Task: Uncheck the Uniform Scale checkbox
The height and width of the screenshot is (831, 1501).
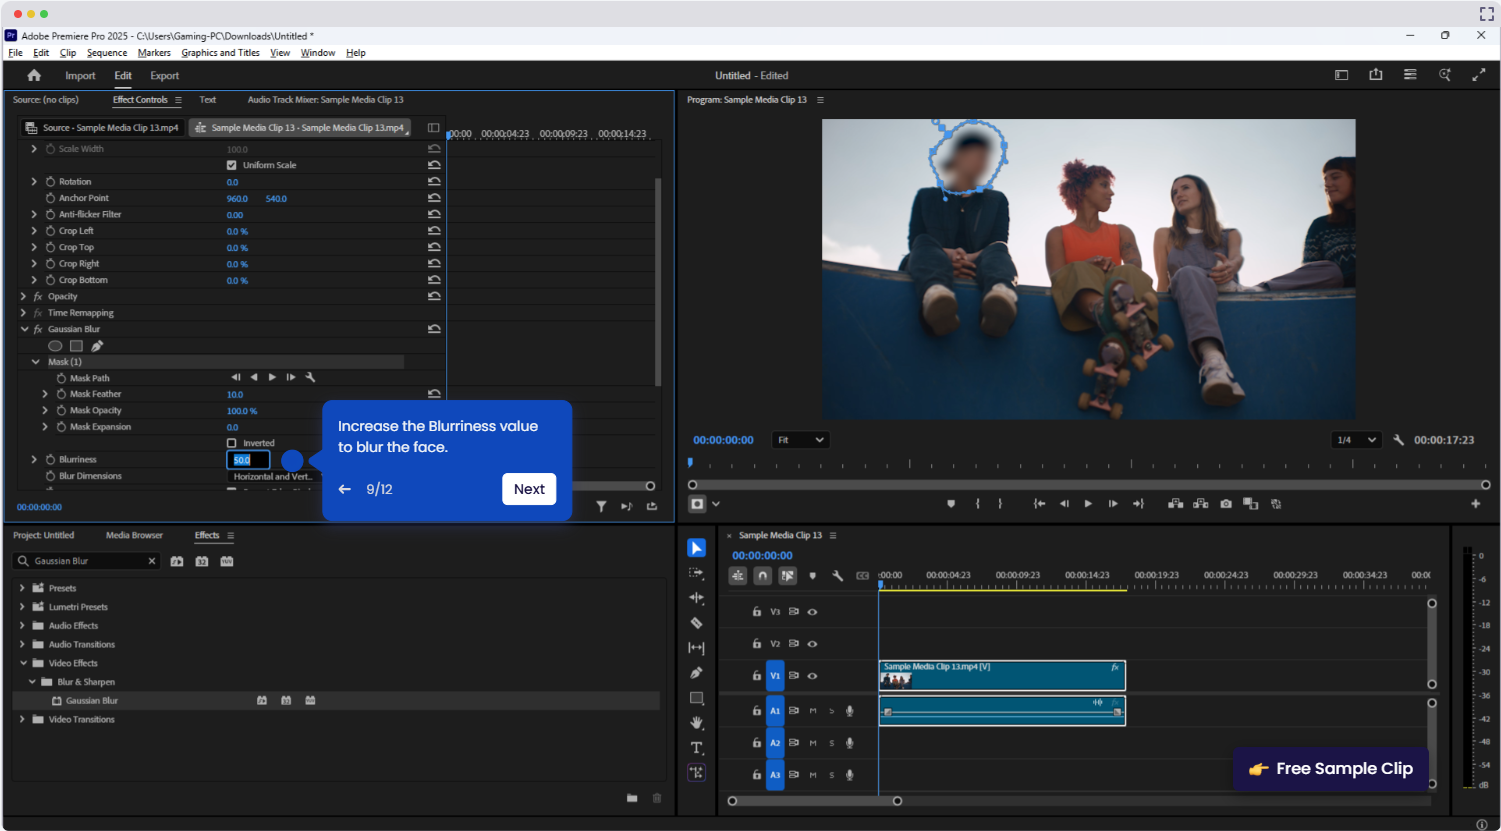Action: pyautogui.click(x=232, y=165)
